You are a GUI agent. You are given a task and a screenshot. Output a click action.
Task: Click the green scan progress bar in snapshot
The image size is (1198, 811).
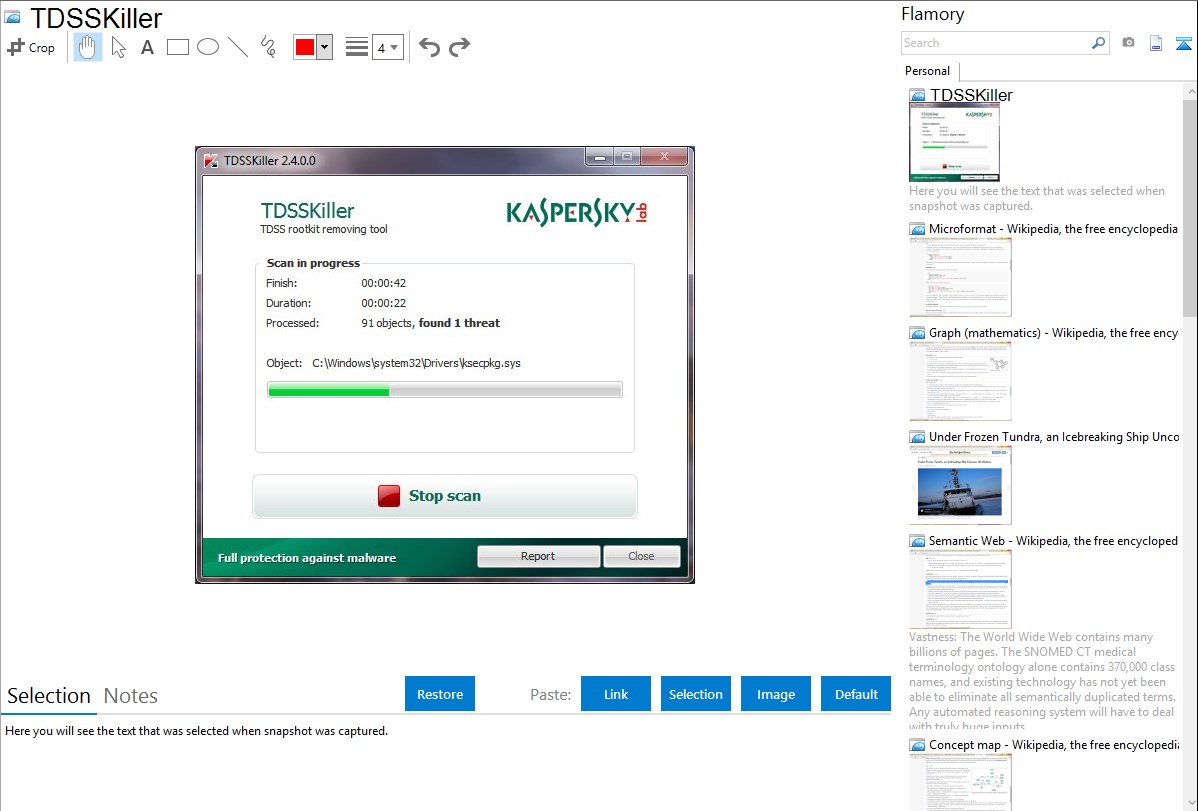(x=445, y=391)
